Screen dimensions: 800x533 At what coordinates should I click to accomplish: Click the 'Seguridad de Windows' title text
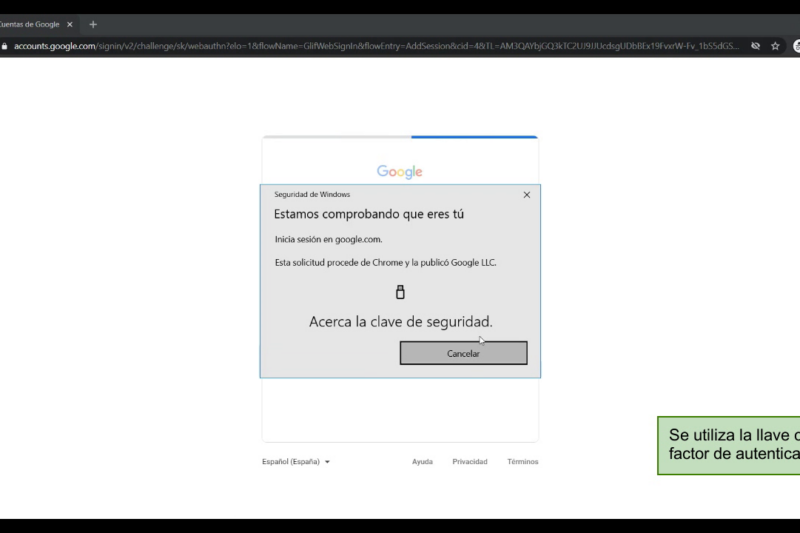point(312,194)
